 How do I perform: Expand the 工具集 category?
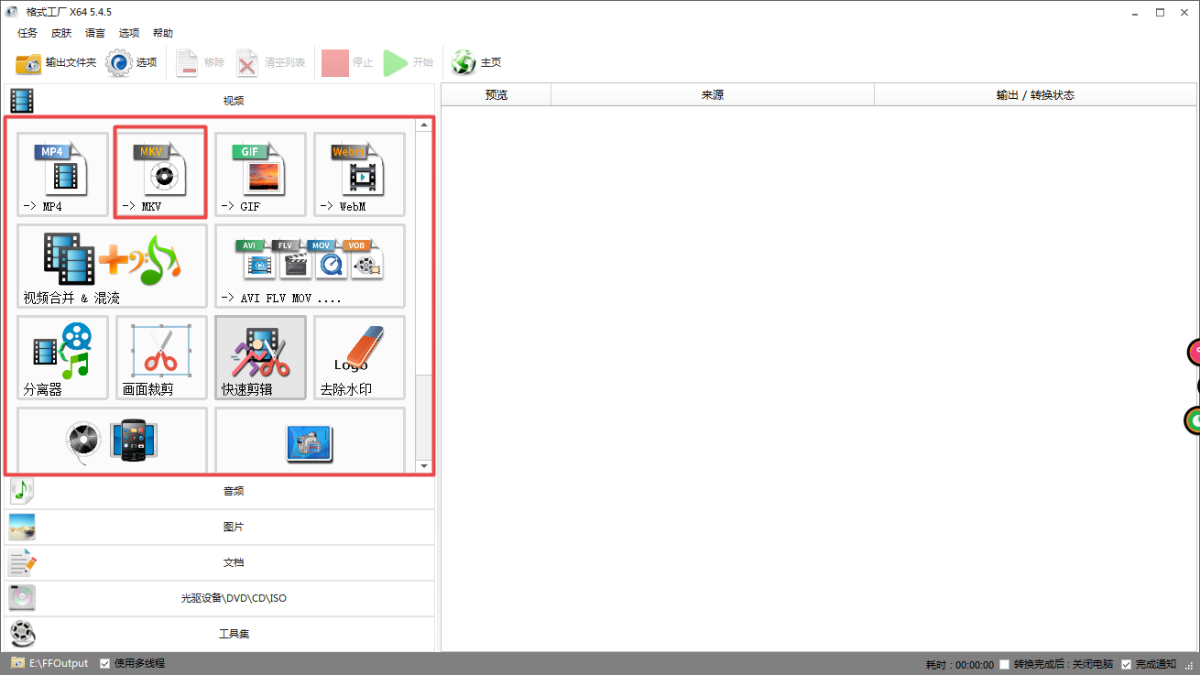coord(220,634)
